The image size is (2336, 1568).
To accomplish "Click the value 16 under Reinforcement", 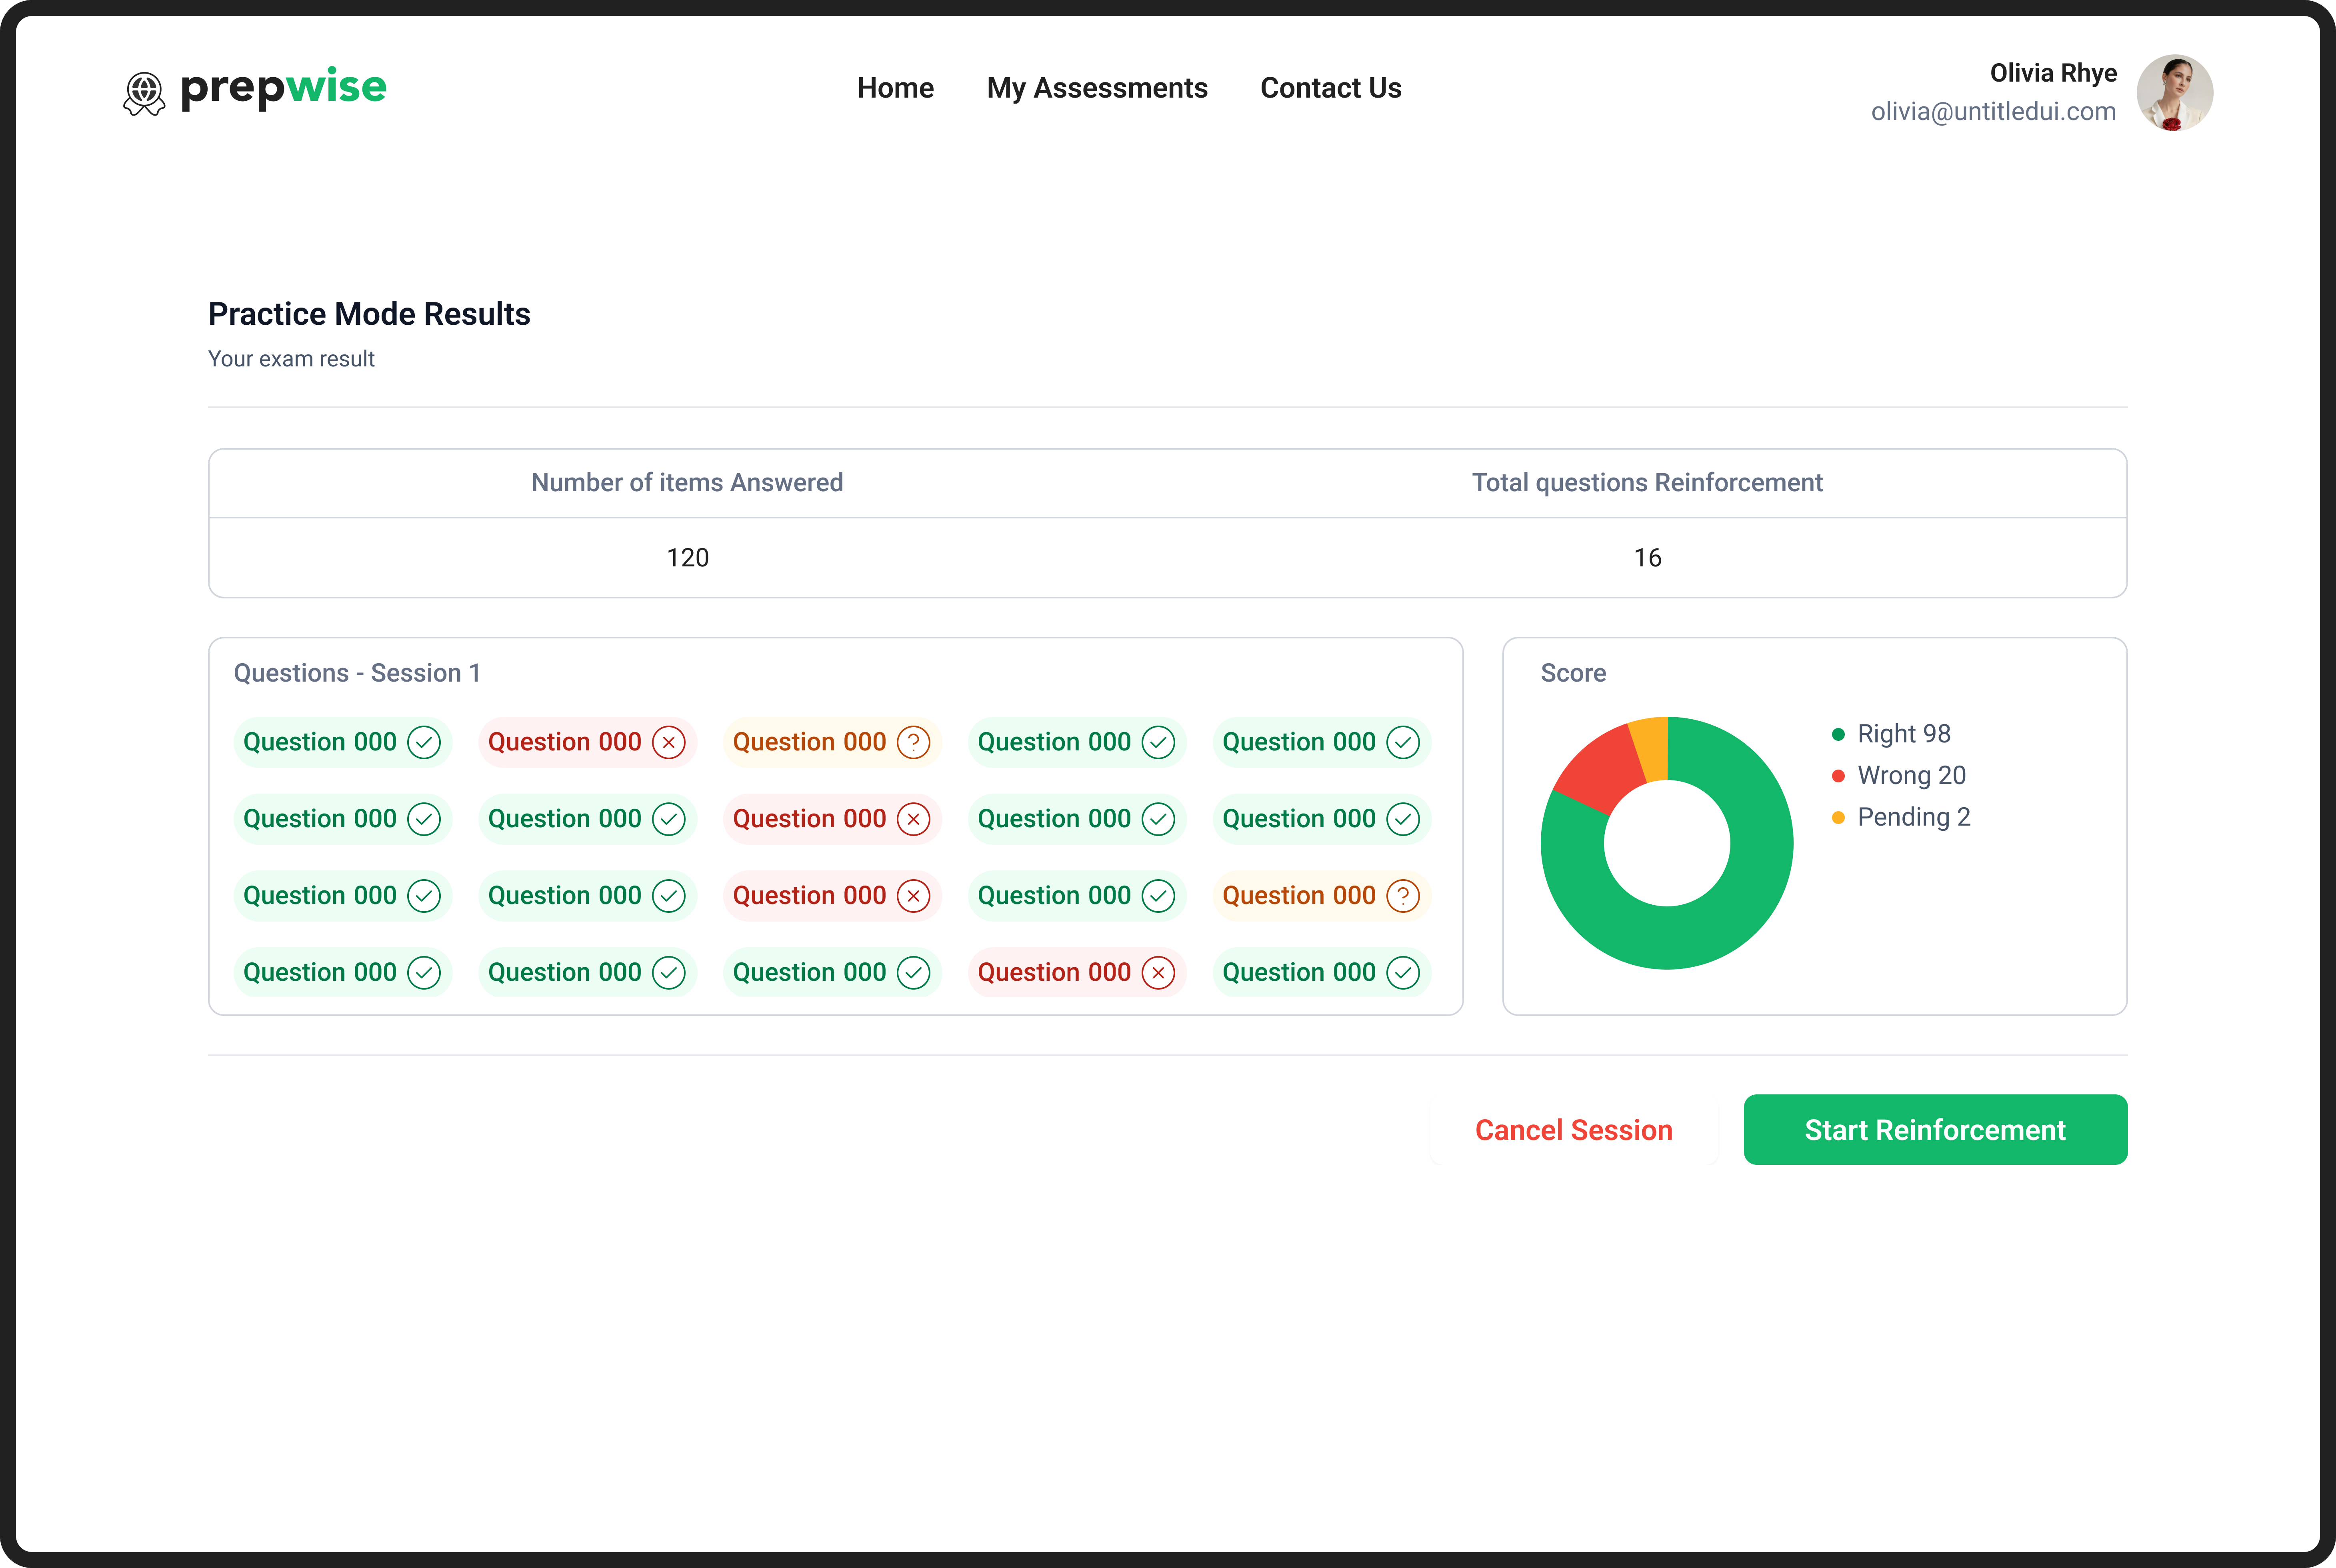I will 1647,558.
